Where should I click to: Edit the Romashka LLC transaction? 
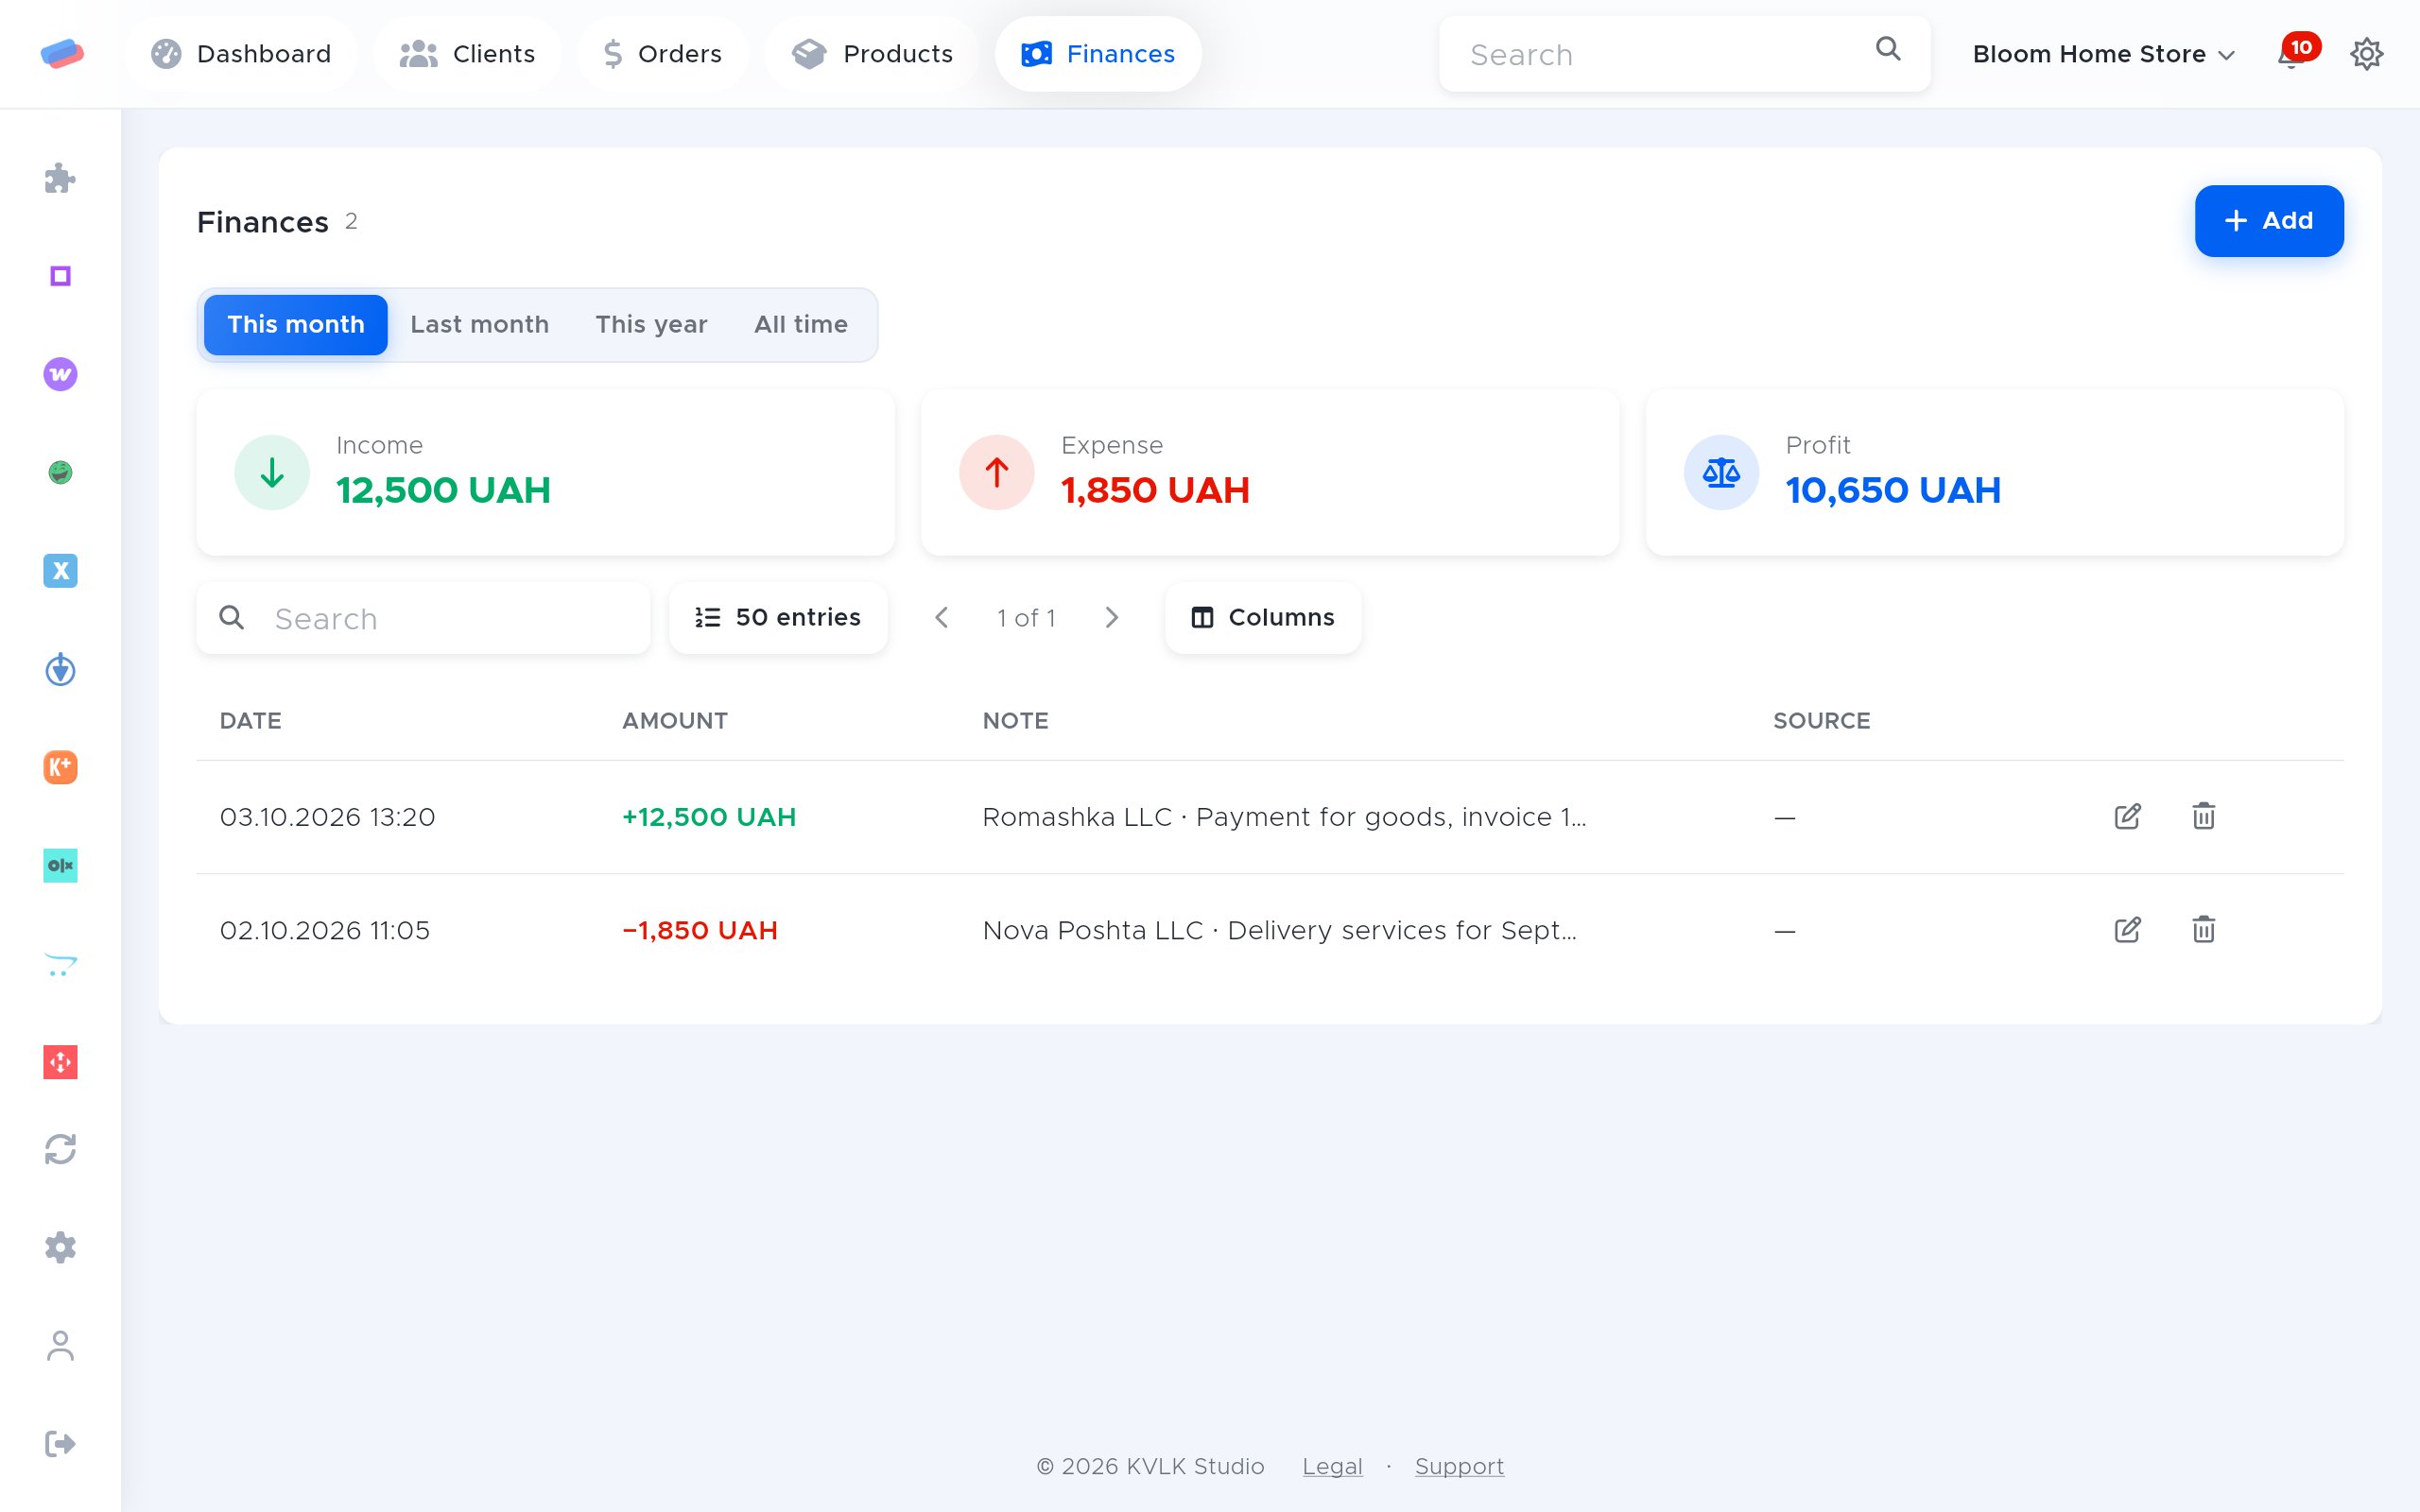pyautogui.click(x=2128, y=817)
